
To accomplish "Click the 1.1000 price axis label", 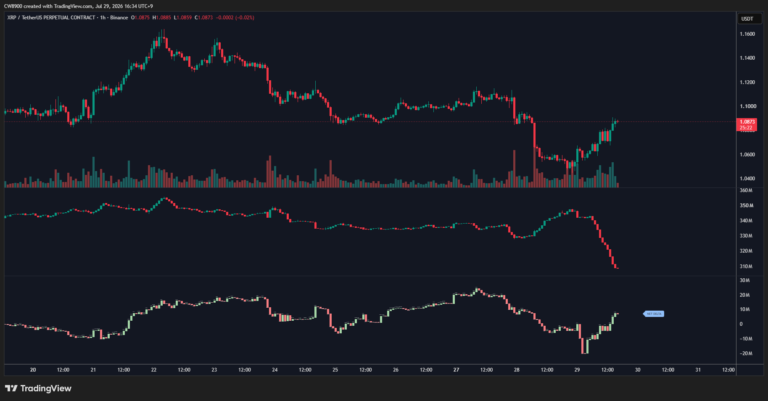I will point(747,106).
